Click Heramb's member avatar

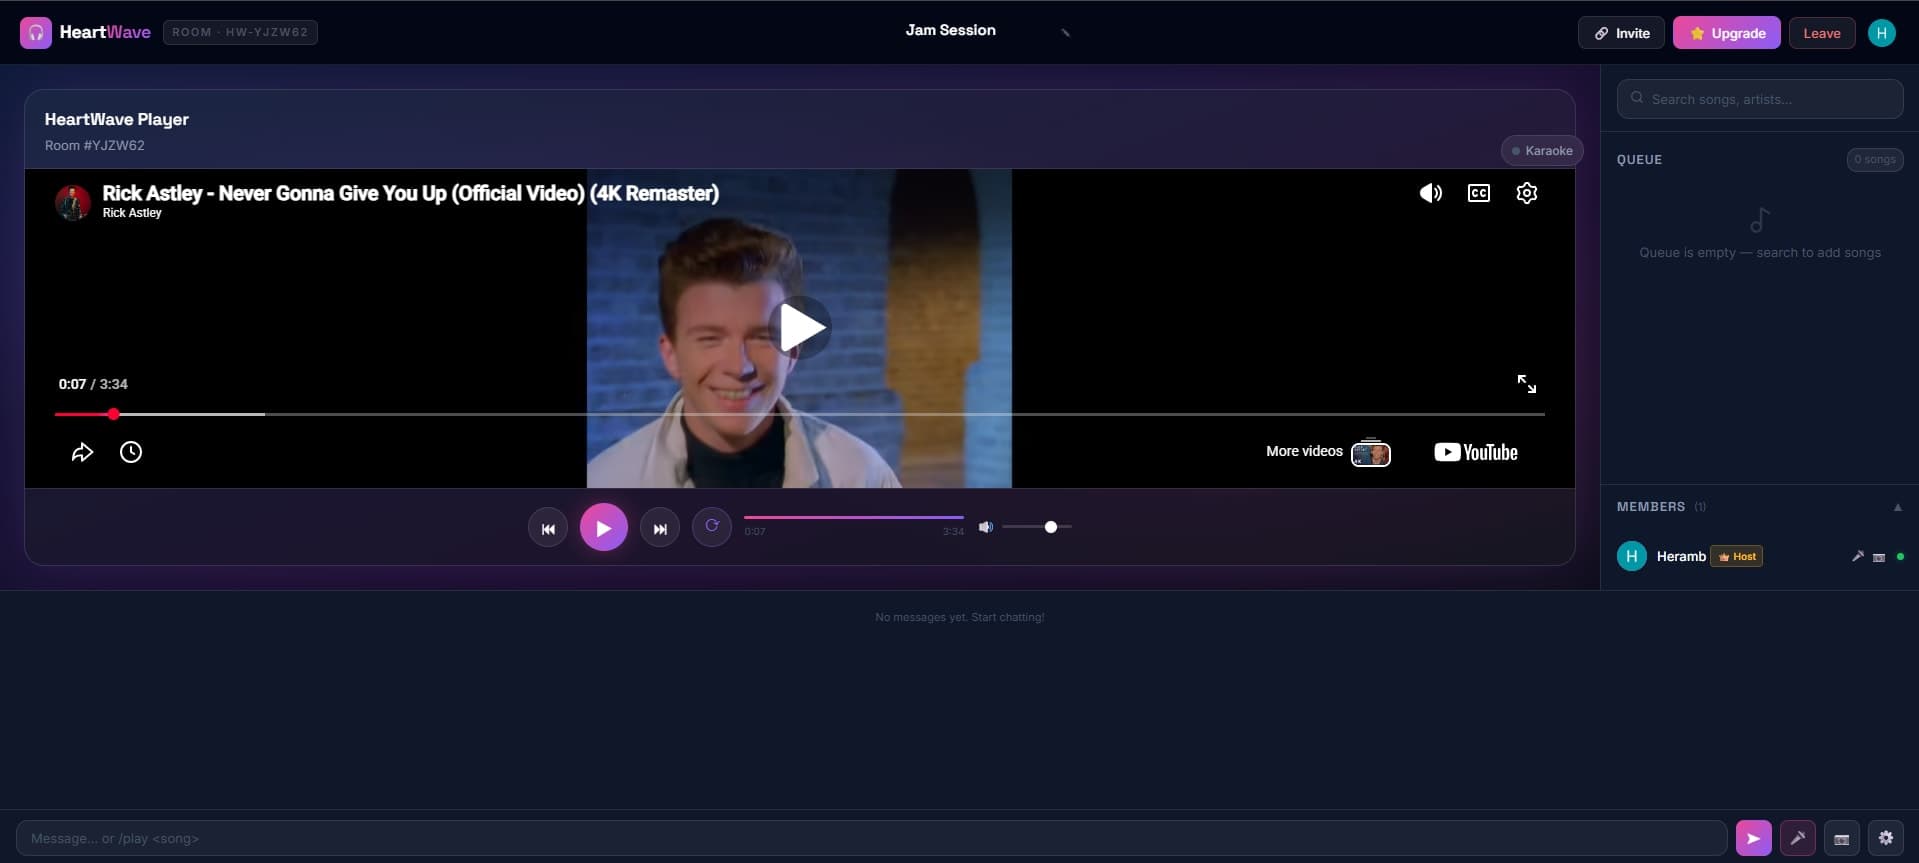pyautogui.click(x=1632, y=556)
